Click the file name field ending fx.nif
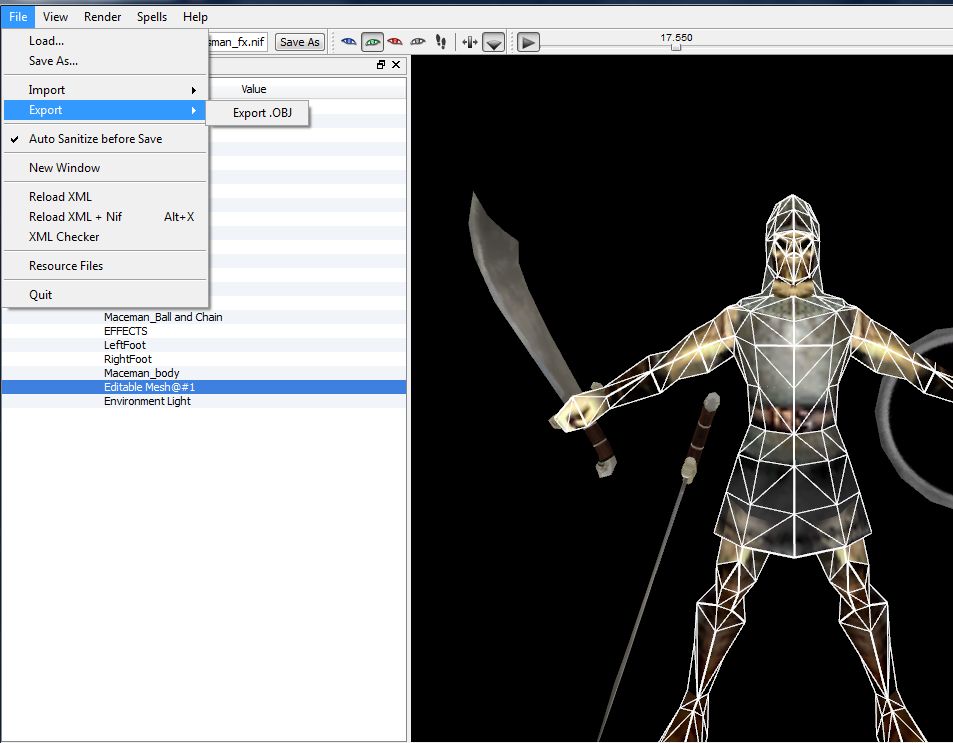The width and height of the screenshot is (953, 743). pos(238,42)
